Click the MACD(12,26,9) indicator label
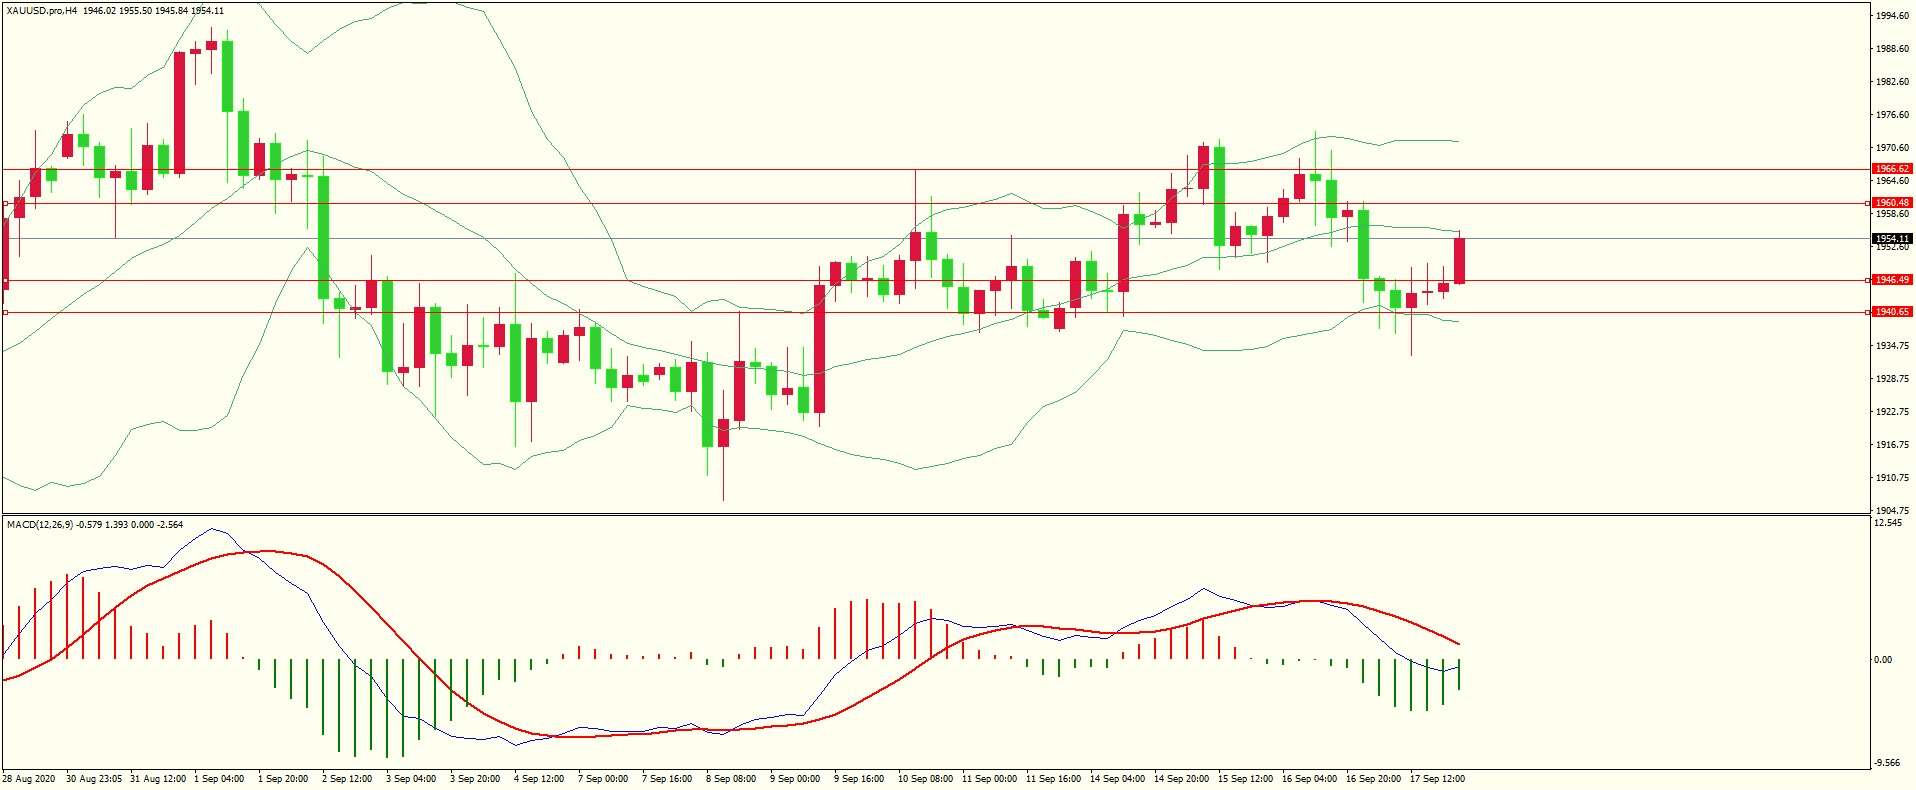The width and height of the screenshot is (1916, 790). [38, 524]
